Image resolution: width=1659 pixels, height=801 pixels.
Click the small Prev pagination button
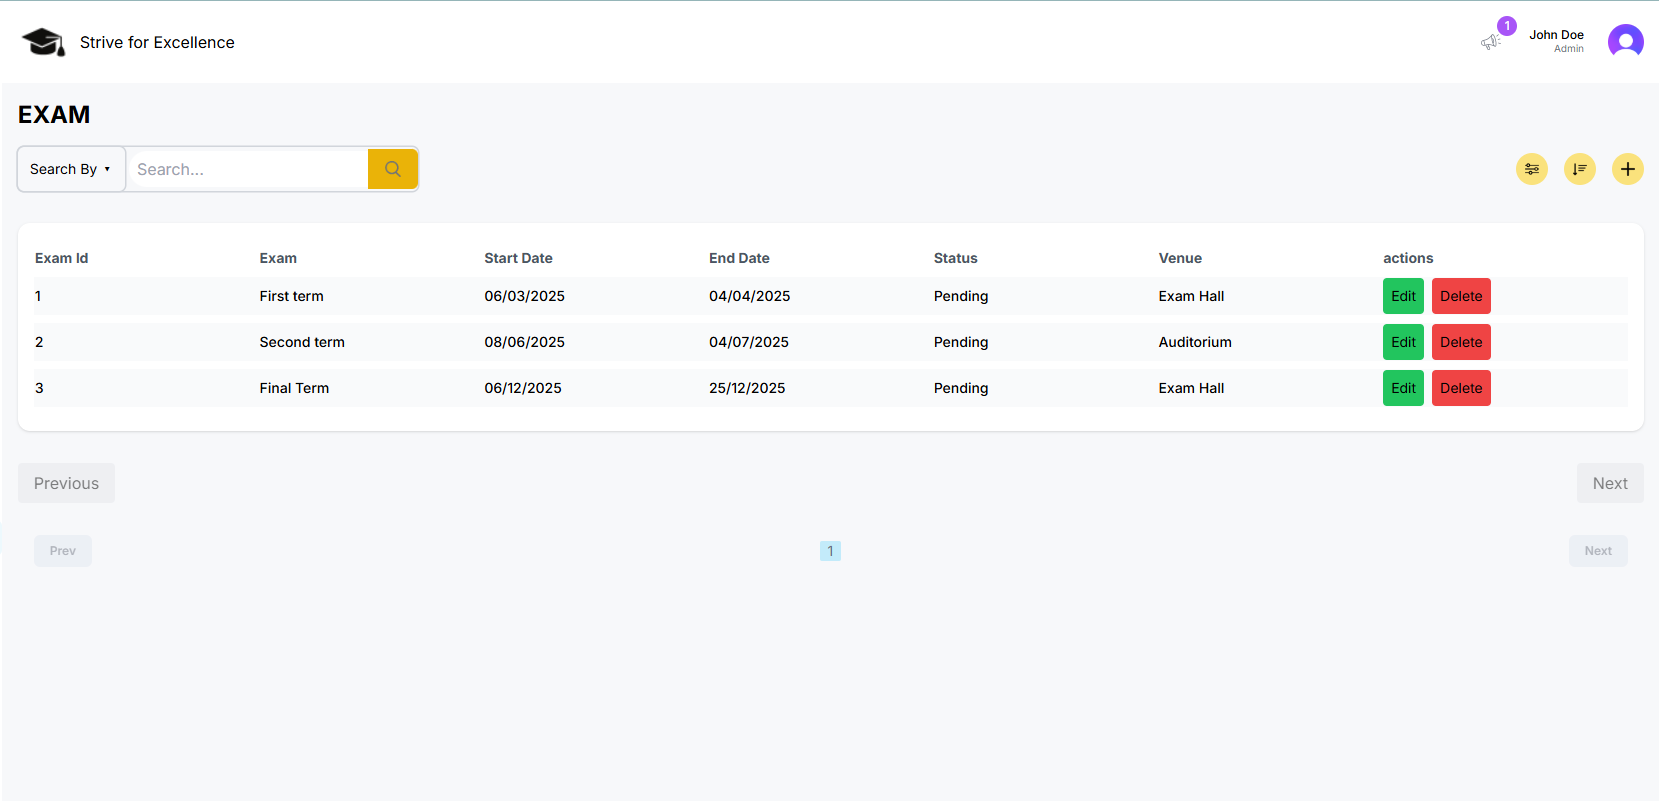(x=63, y=551)
